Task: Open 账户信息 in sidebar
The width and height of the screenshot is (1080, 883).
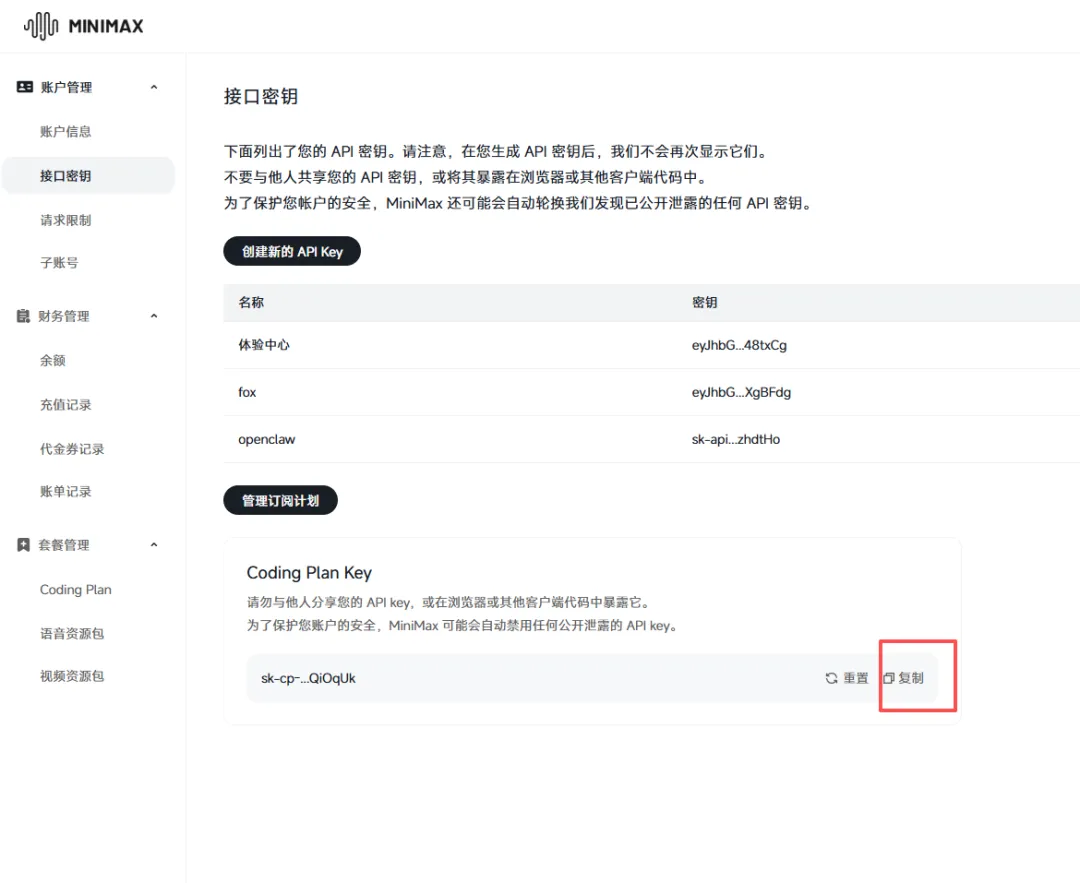Action: 65,132
